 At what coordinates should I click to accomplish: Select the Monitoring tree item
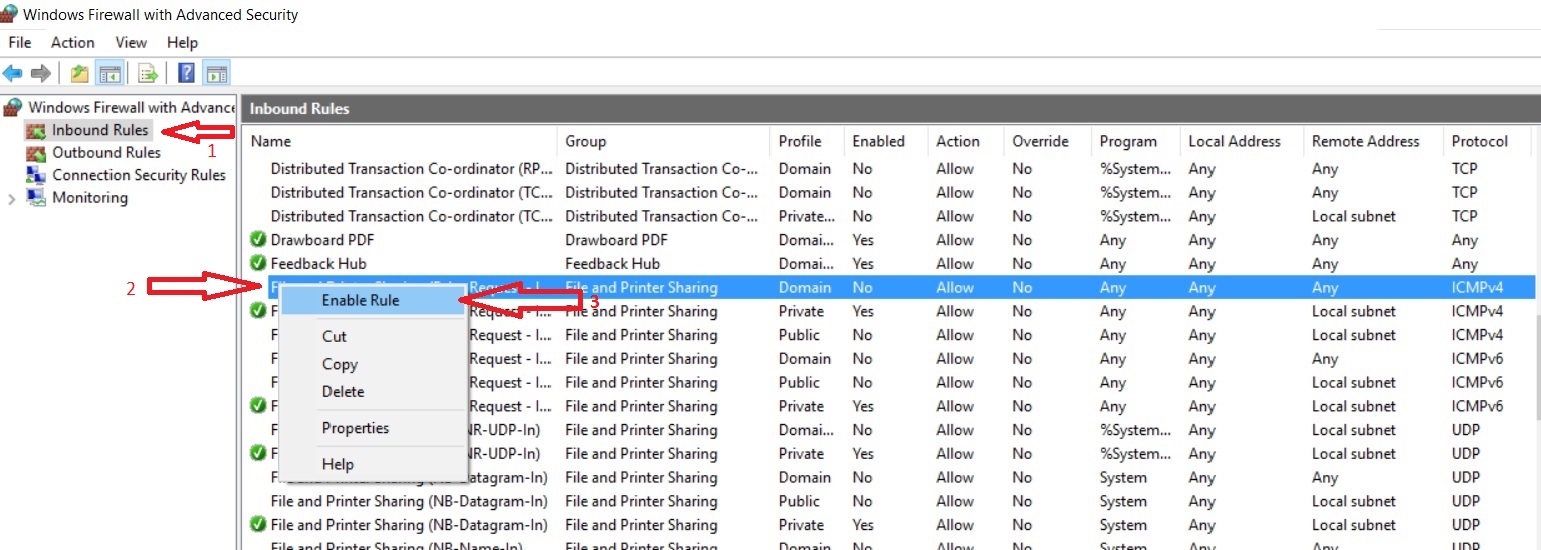pos(90,198)
